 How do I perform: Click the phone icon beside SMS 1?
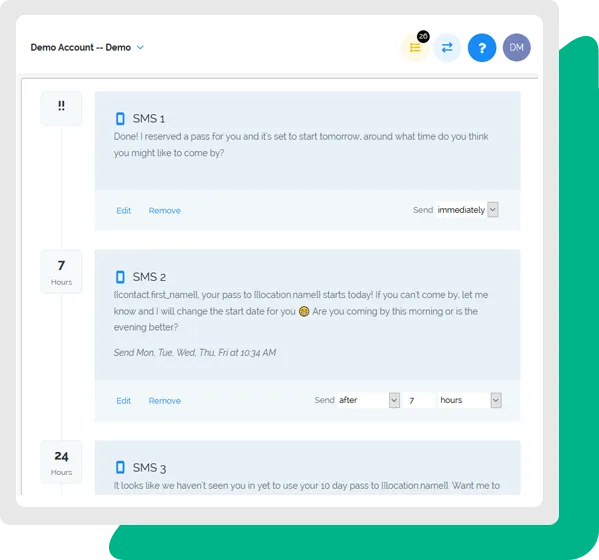[x=120, y=119]
